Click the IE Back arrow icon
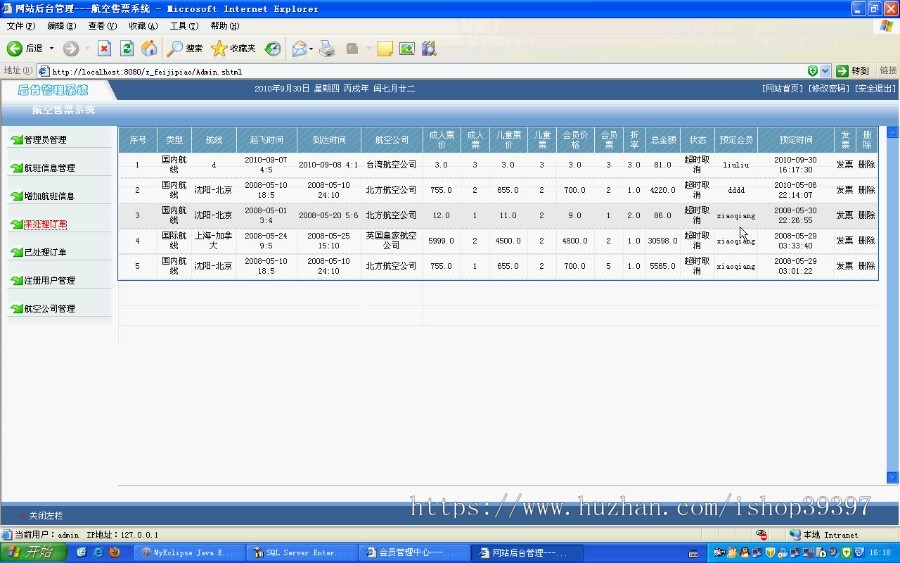 tap(14, 48)
